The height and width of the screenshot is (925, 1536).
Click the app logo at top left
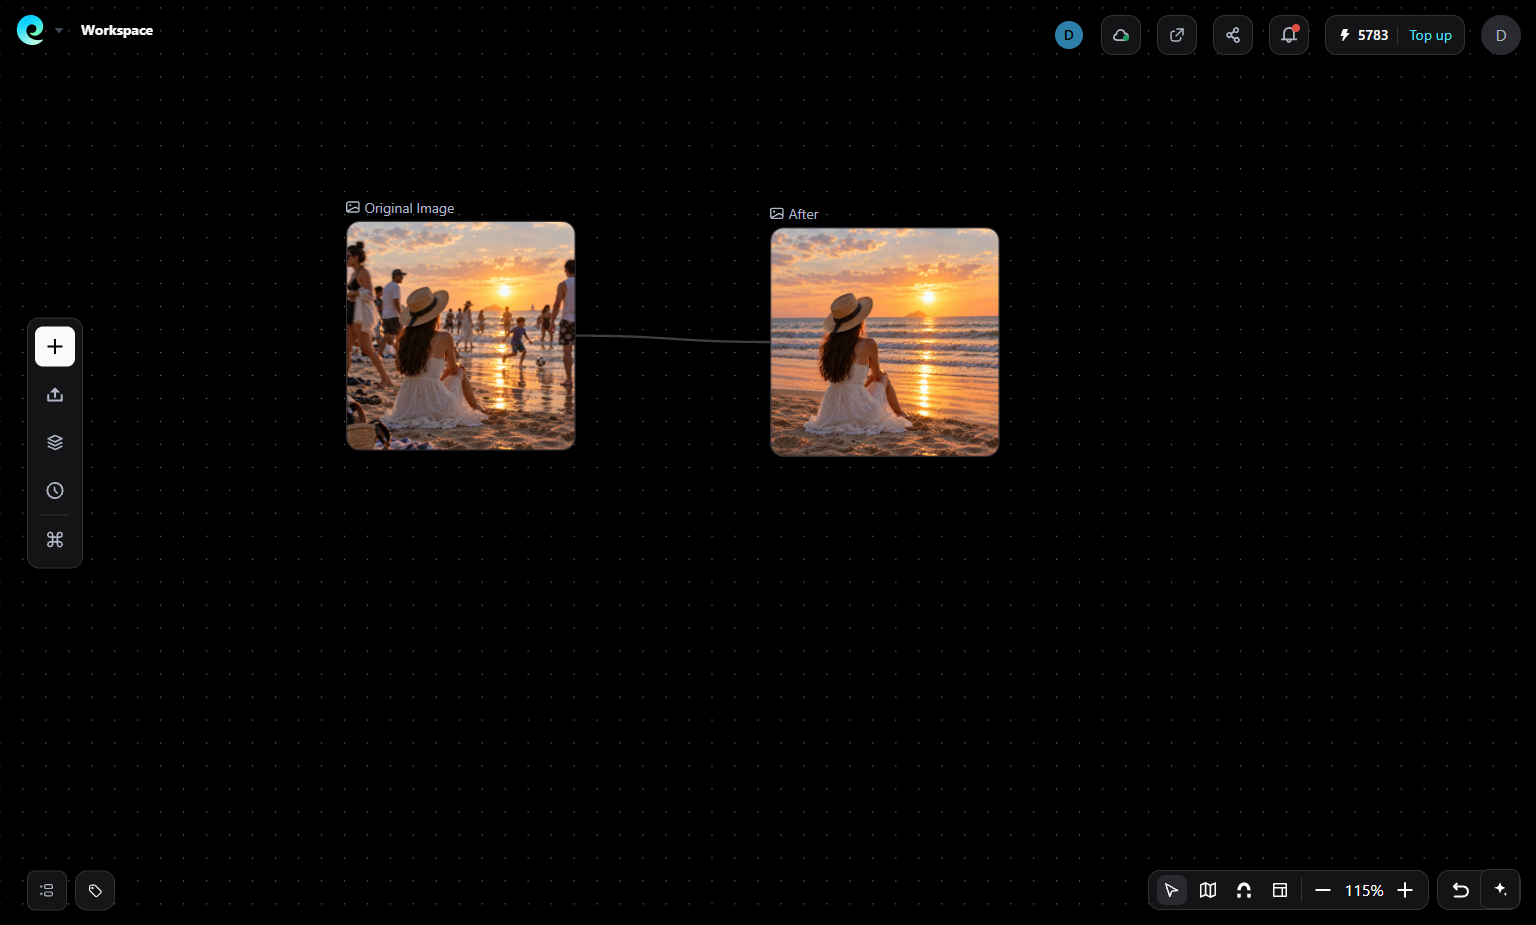point(31,30)
